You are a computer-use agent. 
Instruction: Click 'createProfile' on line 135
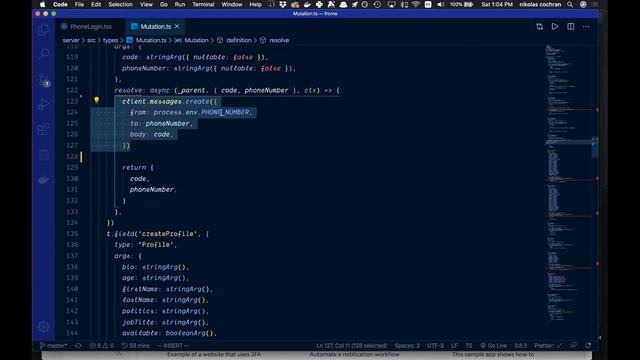[167, 234]
